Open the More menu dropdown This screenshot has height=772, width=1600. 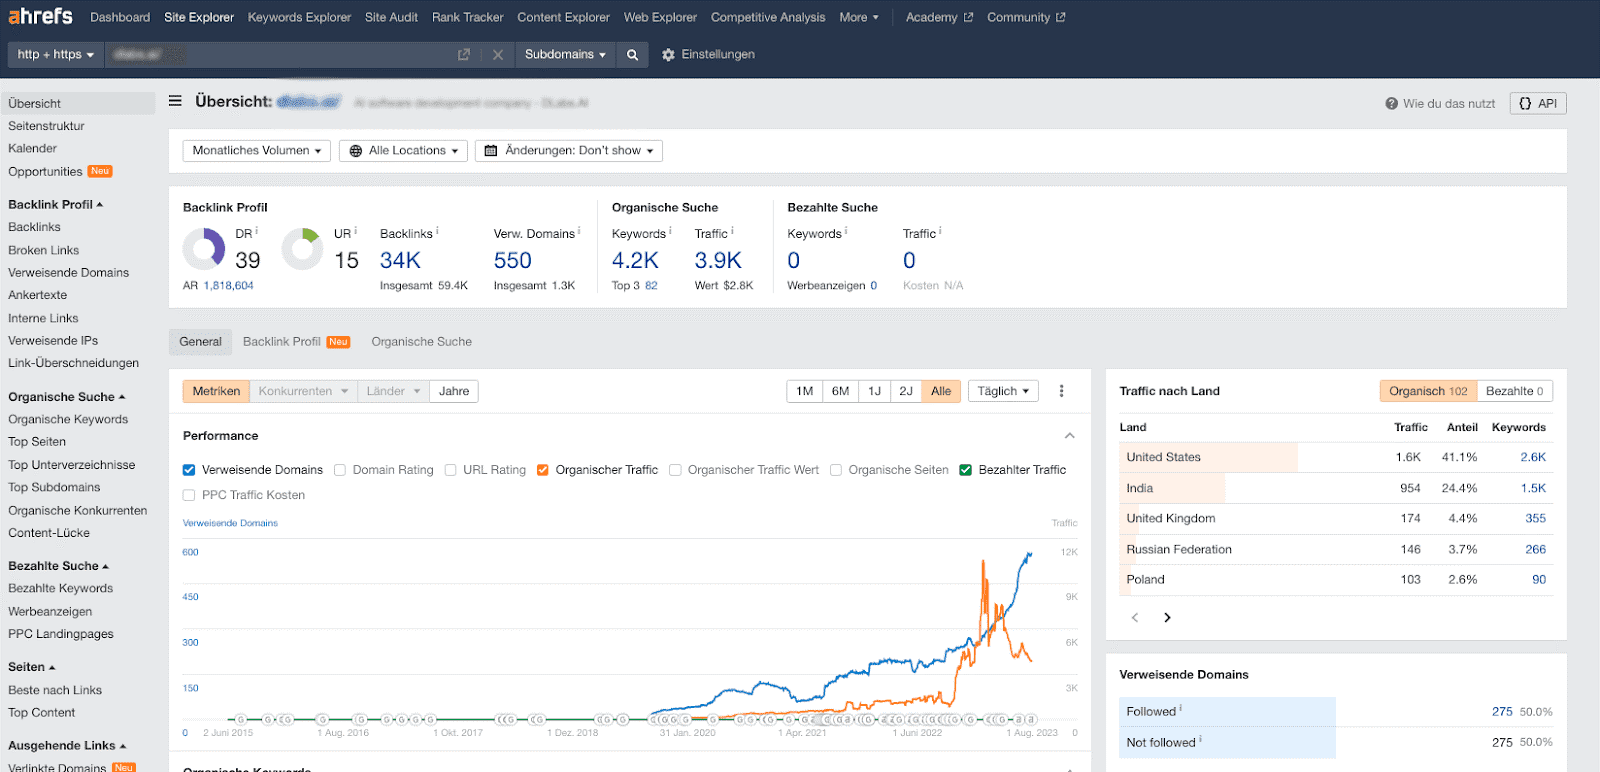[x=859, y=17]
